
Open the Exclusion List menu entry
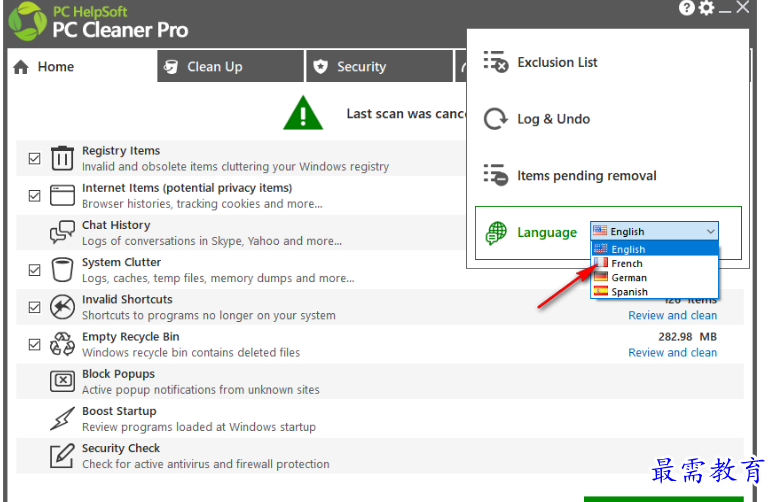tap(607, 63)
